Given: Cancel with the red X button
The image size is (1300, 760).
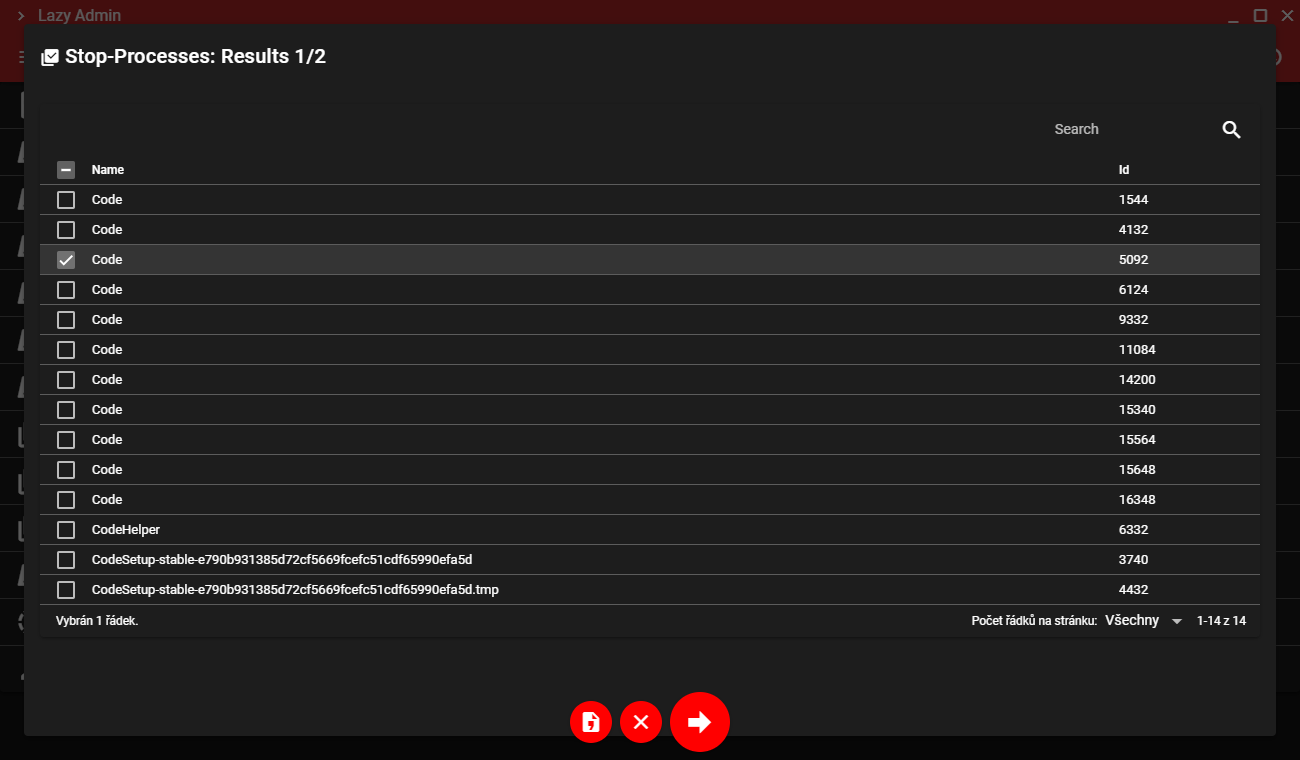Looking at the screenshot, I should [x=641, y=722].
